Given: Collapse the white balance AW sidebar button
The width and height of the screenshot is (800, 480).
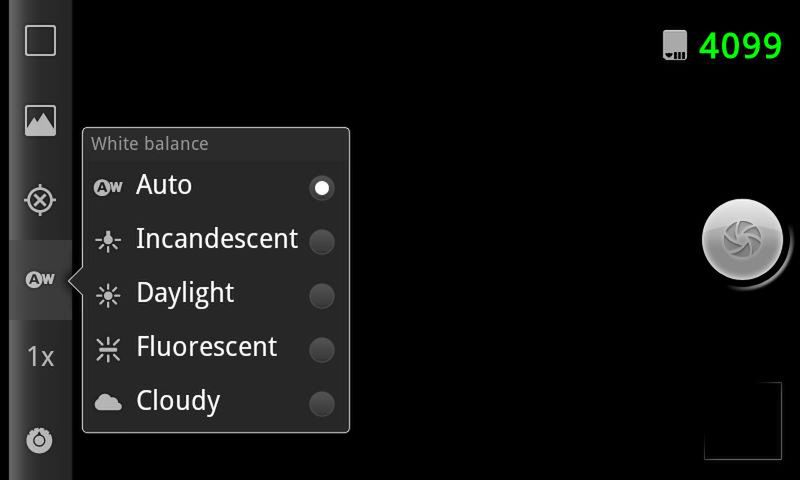Looking at the screenshot, I should [x=40, y=280].
